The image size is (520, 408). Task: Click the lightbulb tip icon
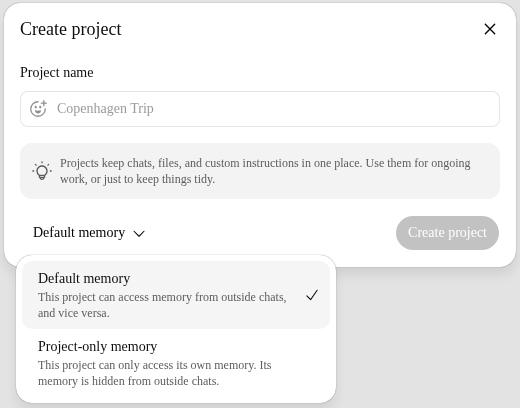pos(42,171)
